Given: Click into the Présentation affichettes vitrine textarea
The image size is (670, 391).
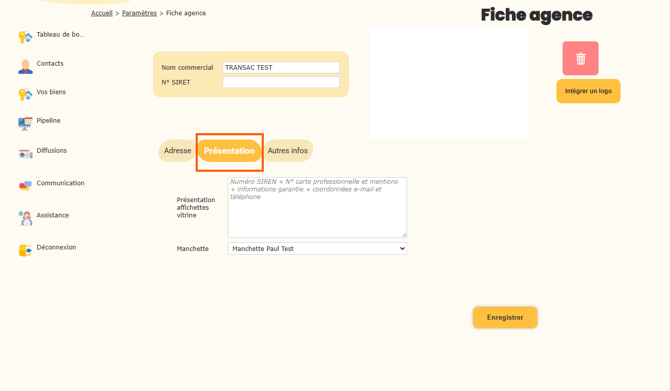Looking at the screenshot, I should click(317, 207).
